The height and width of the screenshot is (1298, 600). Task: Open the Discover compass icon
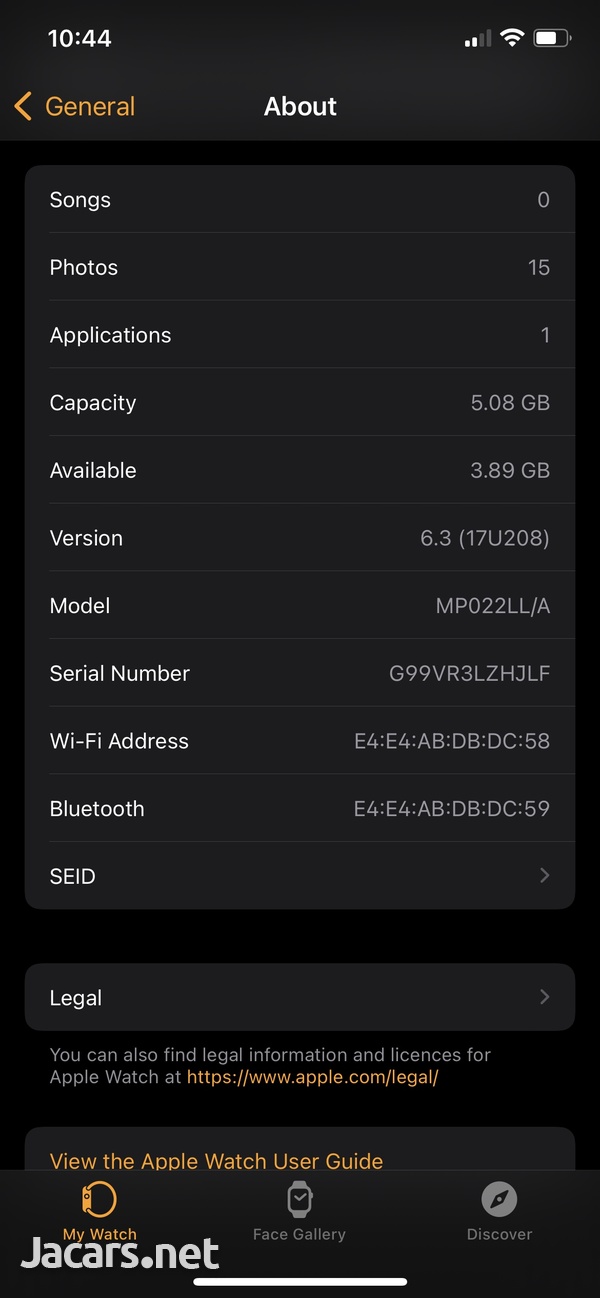(x=499, y=1198)
